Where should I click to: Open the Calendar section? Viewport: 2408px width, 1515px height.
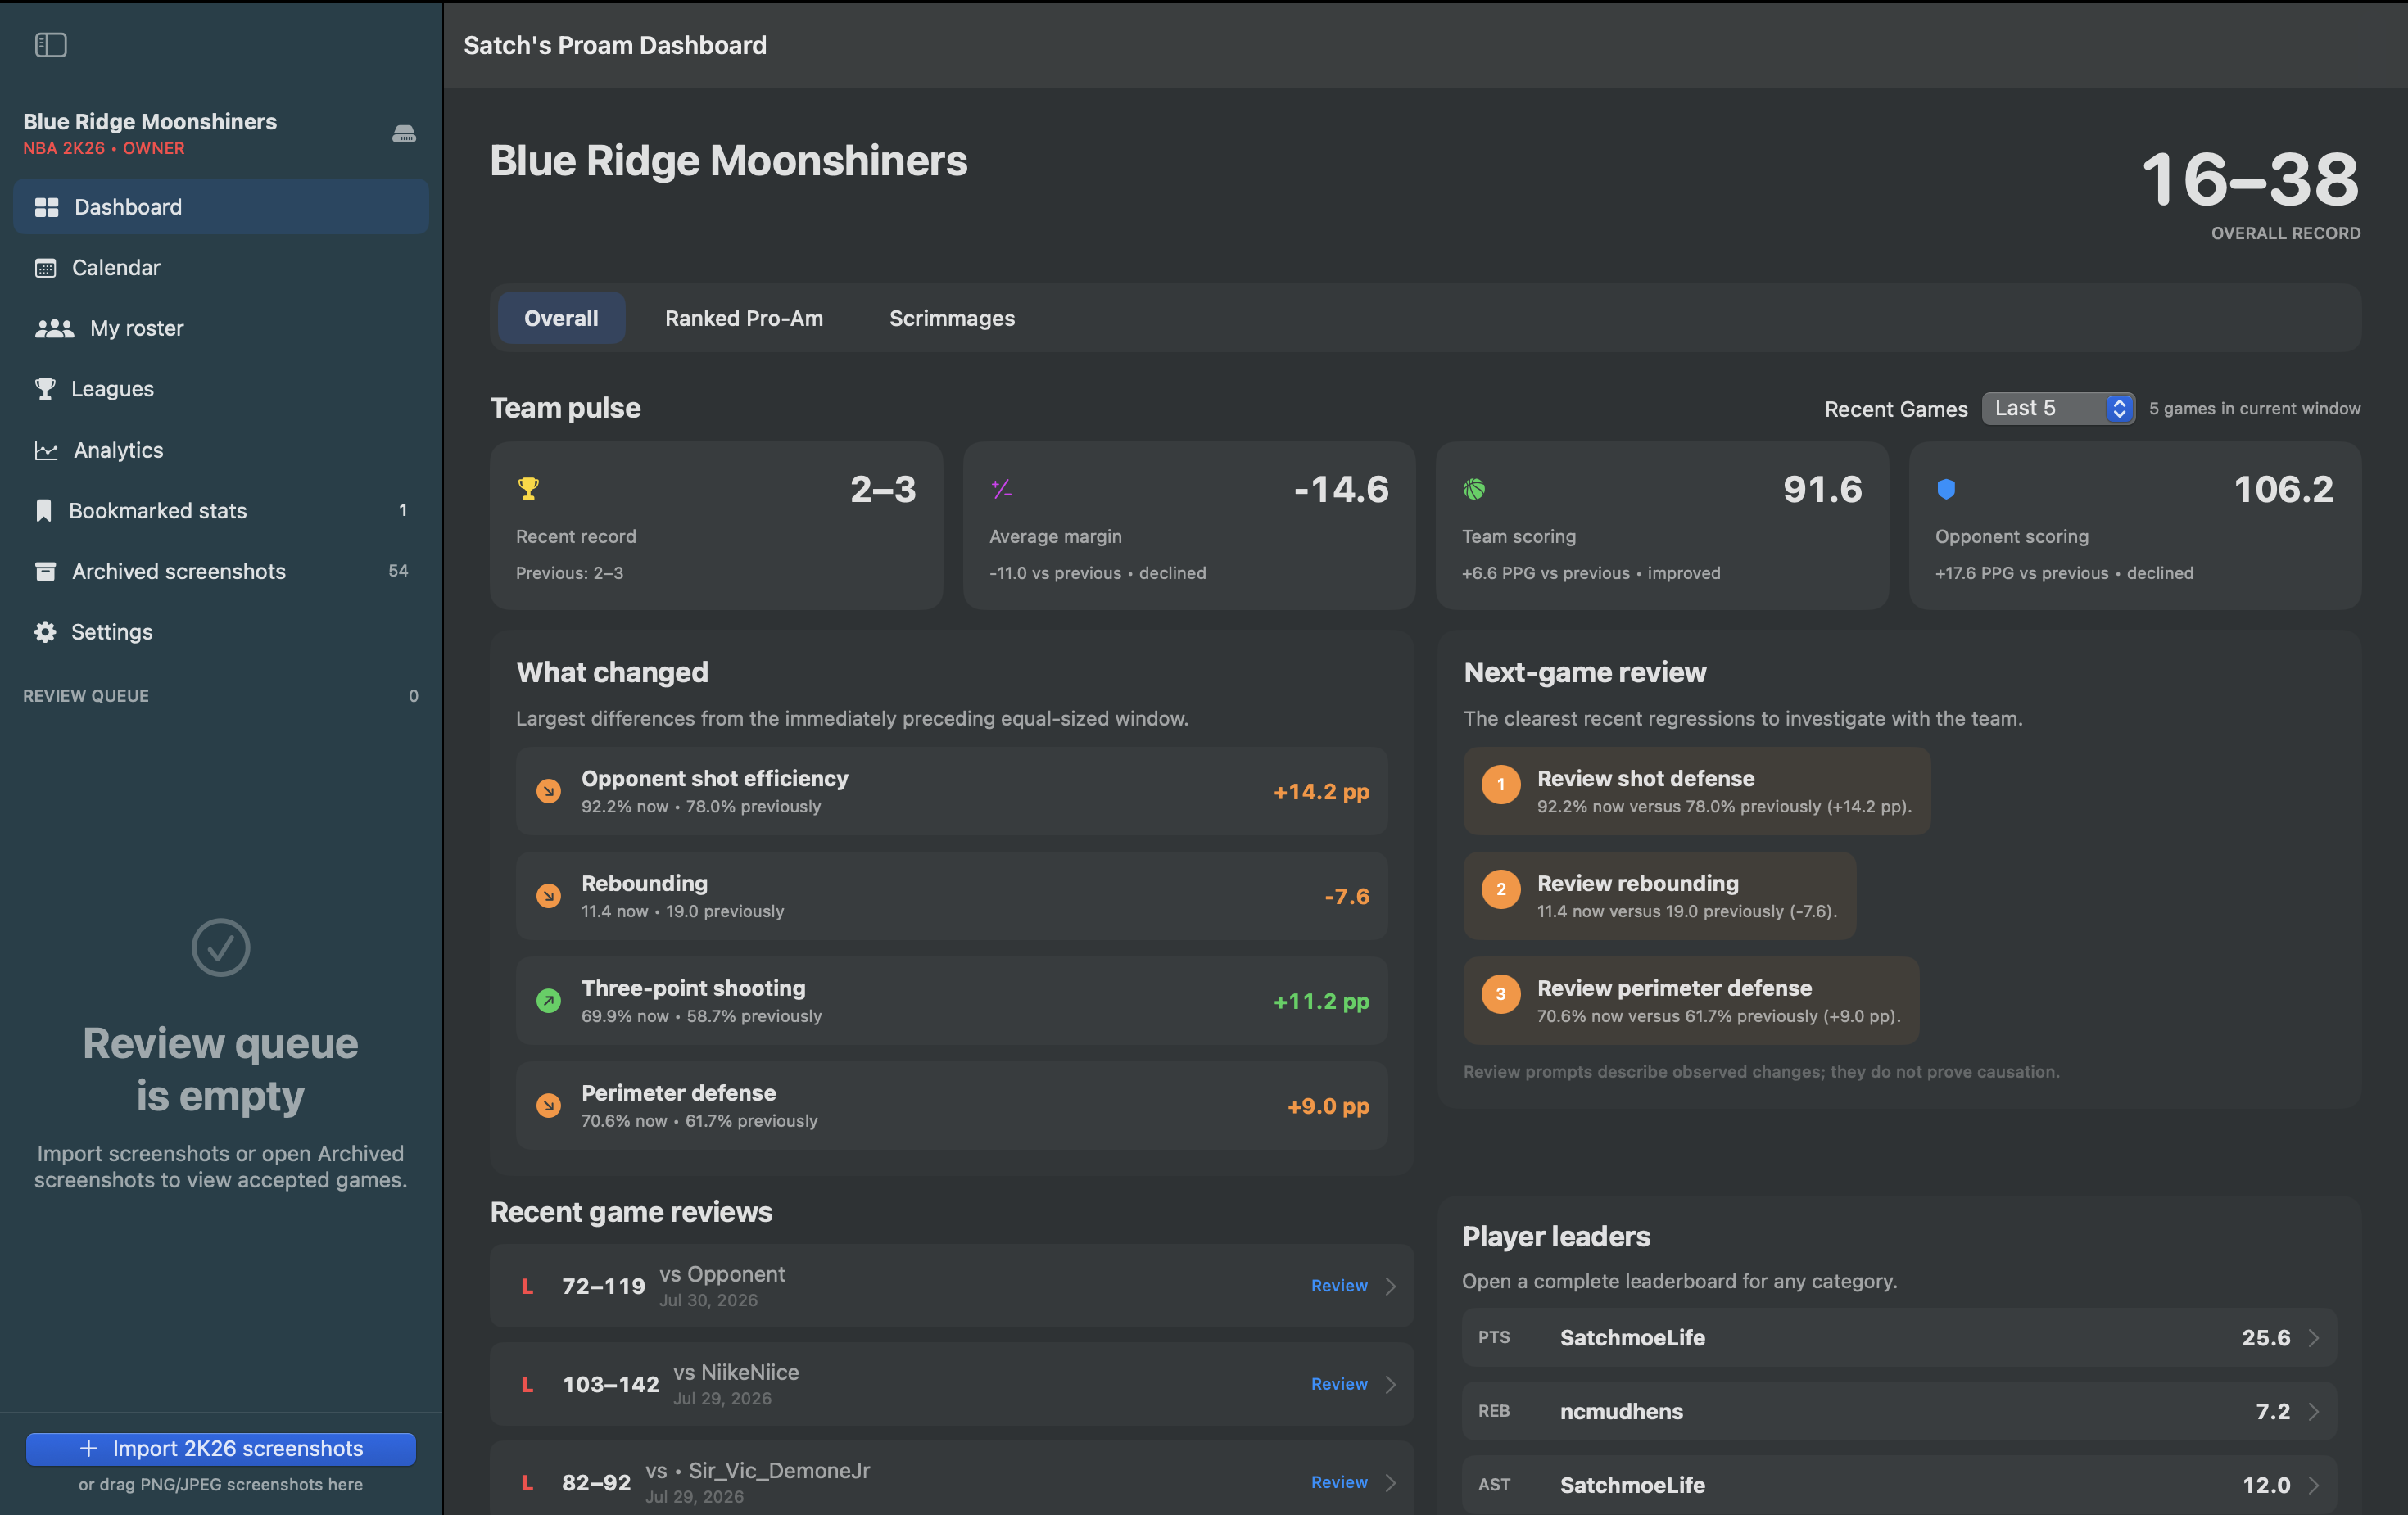[221, 267]
